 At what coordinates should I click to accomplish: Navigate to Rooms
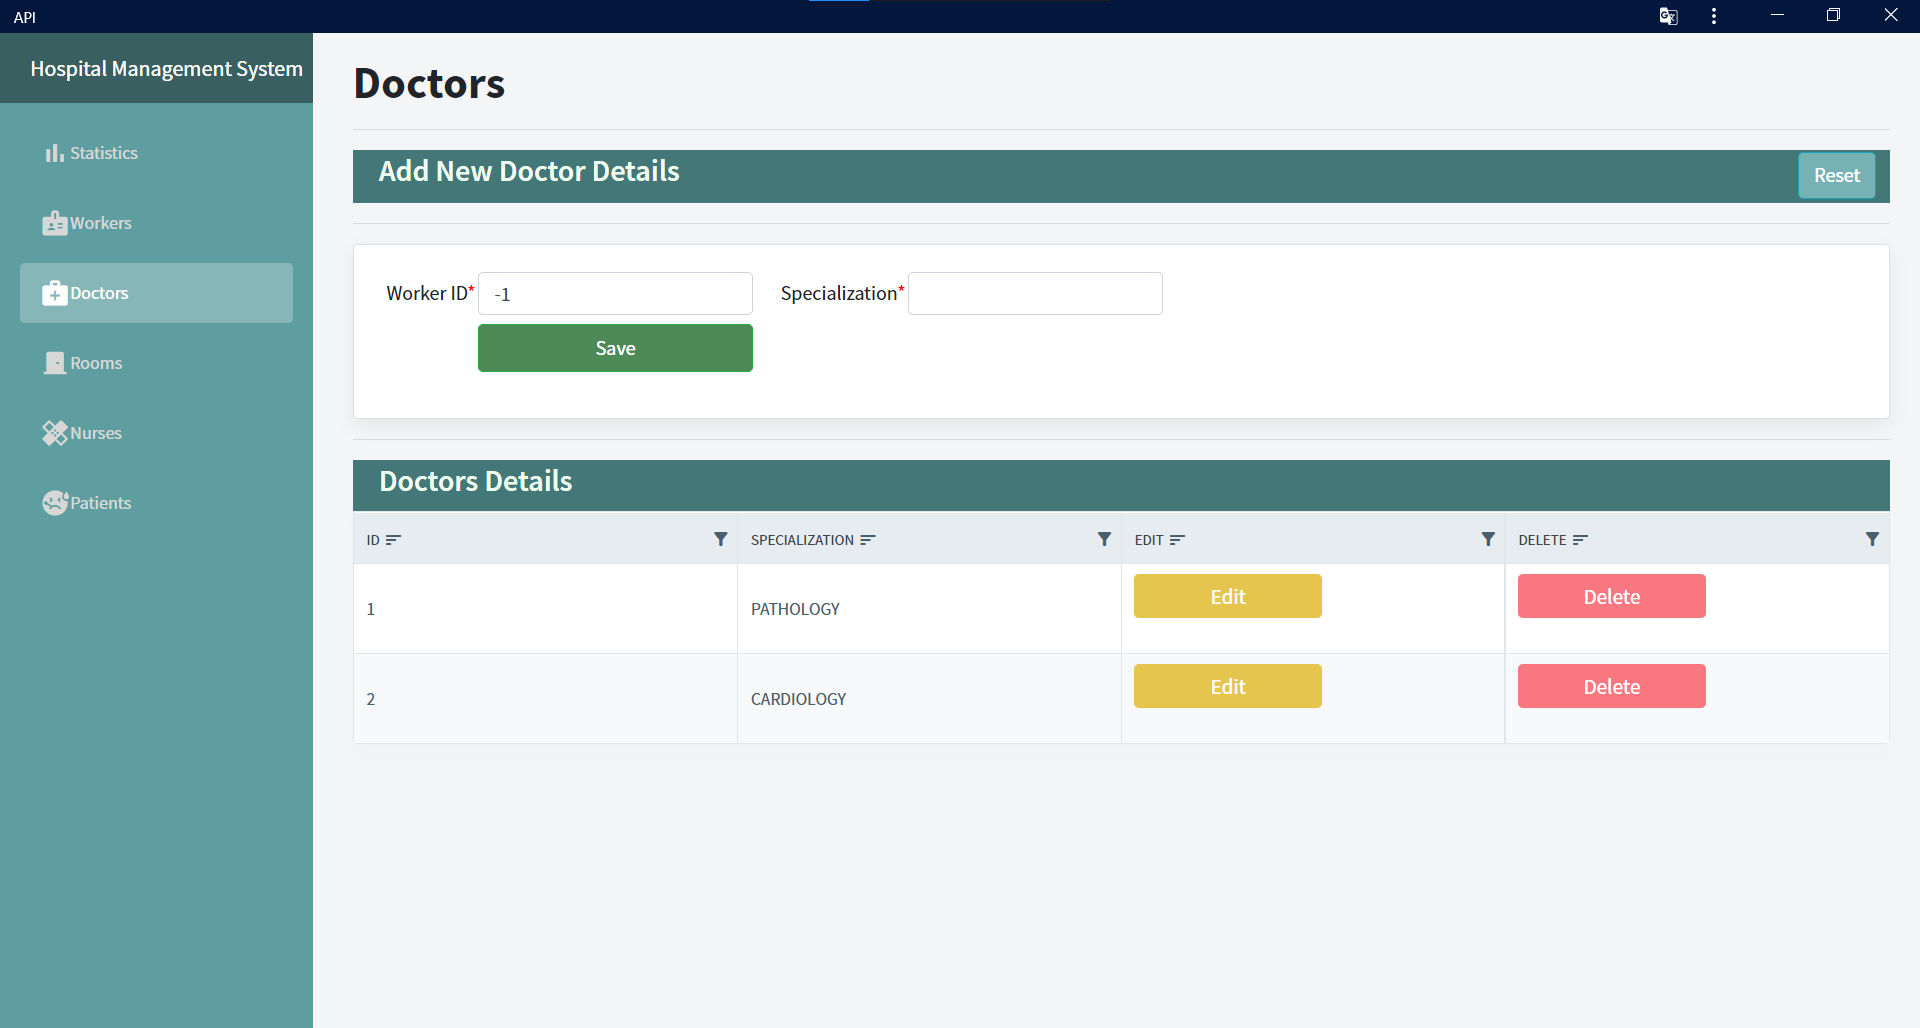[156, 363]
